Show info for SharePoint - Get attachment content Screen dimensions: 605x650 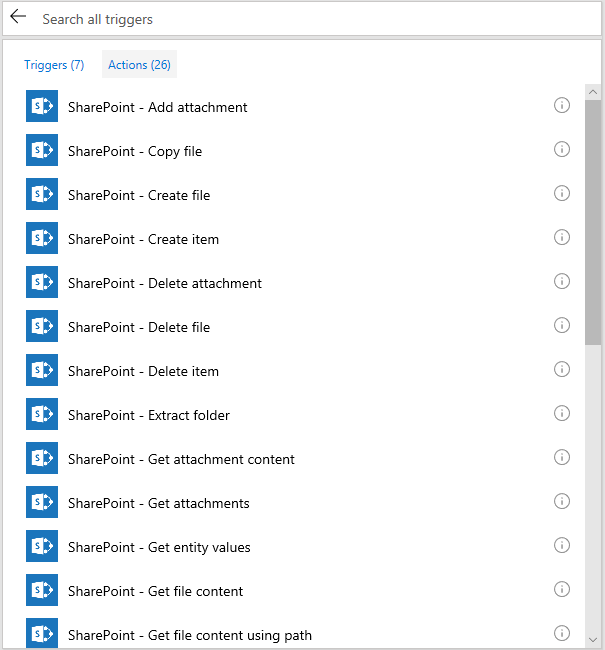(562, 457)
